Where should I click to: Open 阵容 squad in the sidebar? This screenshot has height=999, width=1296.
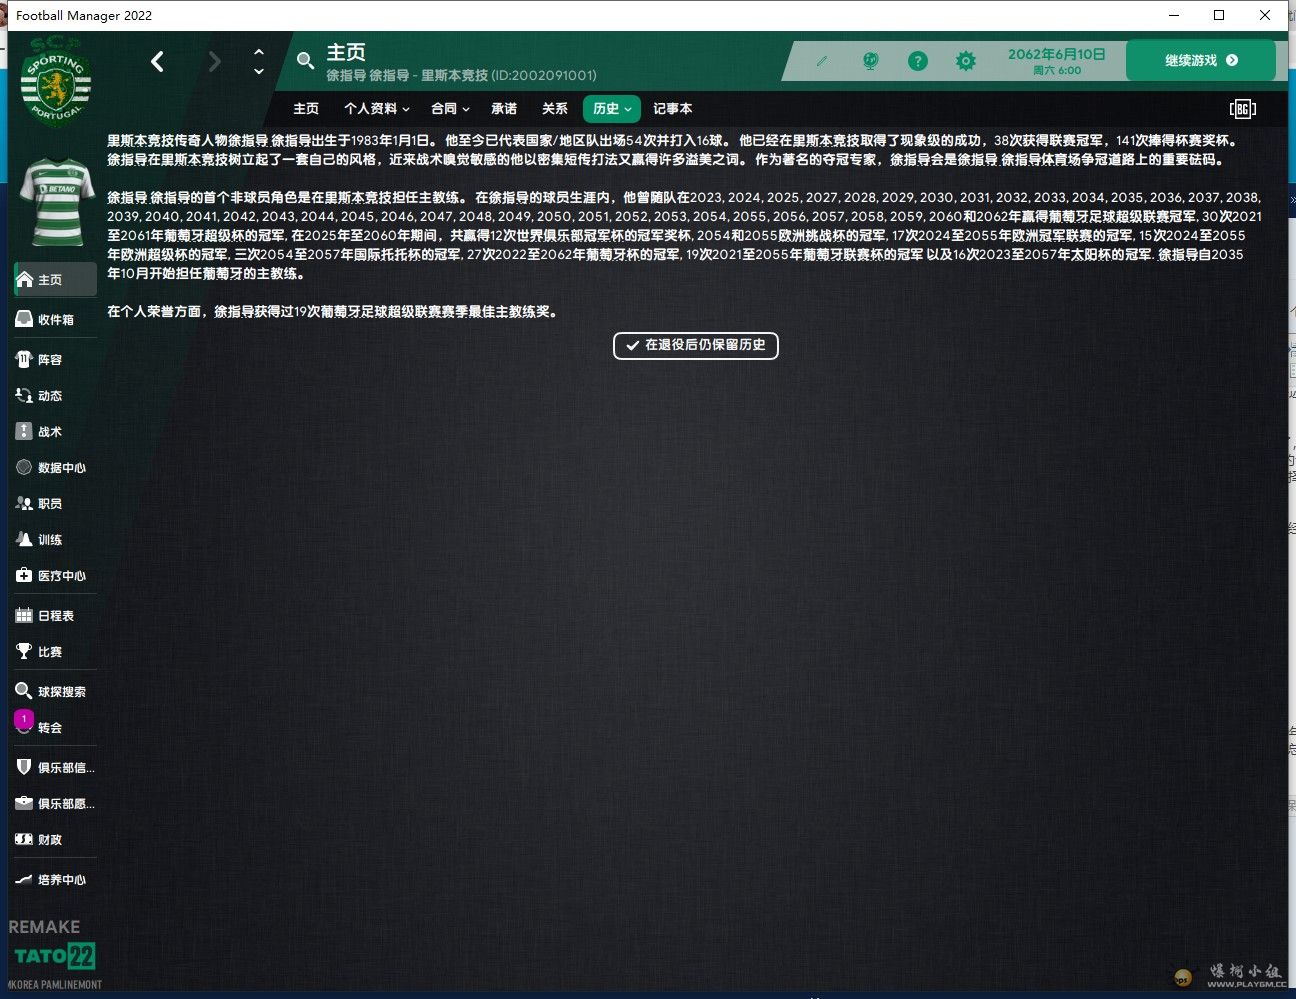coord(56,360)
